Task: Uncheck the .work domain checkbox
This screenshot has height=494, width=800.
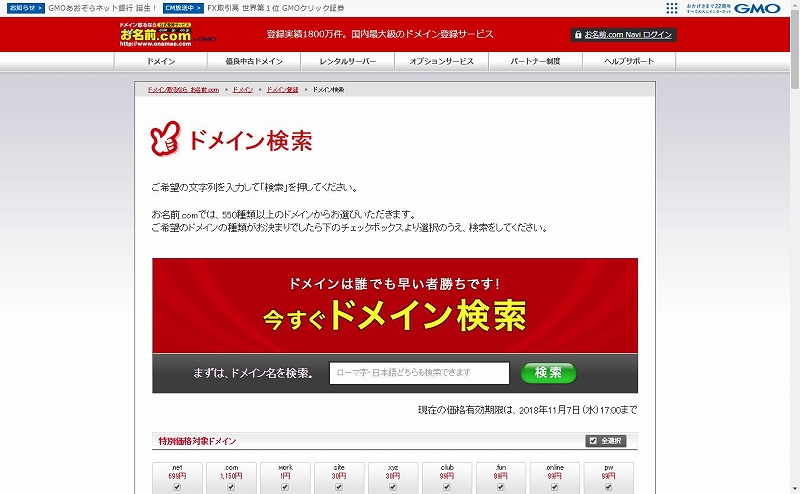Action: click(x=285, y=487)
